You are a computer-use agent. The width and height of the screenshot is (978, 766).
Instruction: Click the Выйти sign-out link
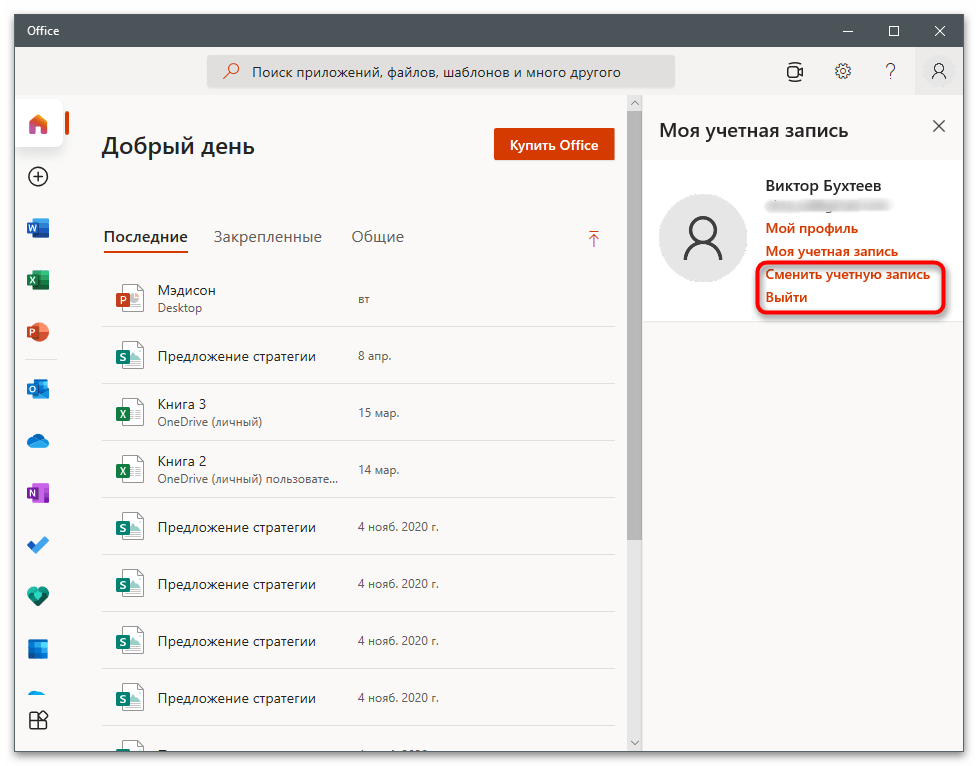pyautogui.click(x=786, y=298)
